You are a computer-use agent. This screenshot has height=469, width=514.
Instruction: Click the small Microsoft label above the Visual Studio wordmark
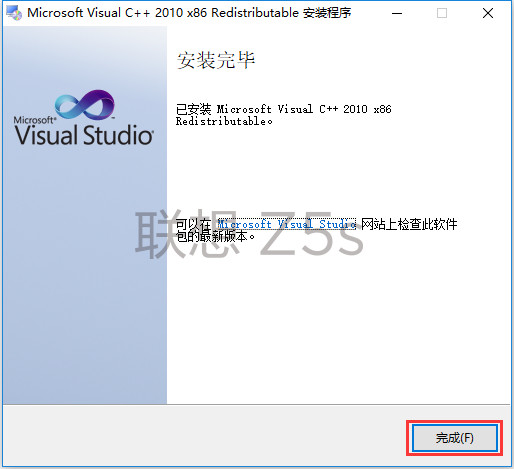(x=34, y=119)
